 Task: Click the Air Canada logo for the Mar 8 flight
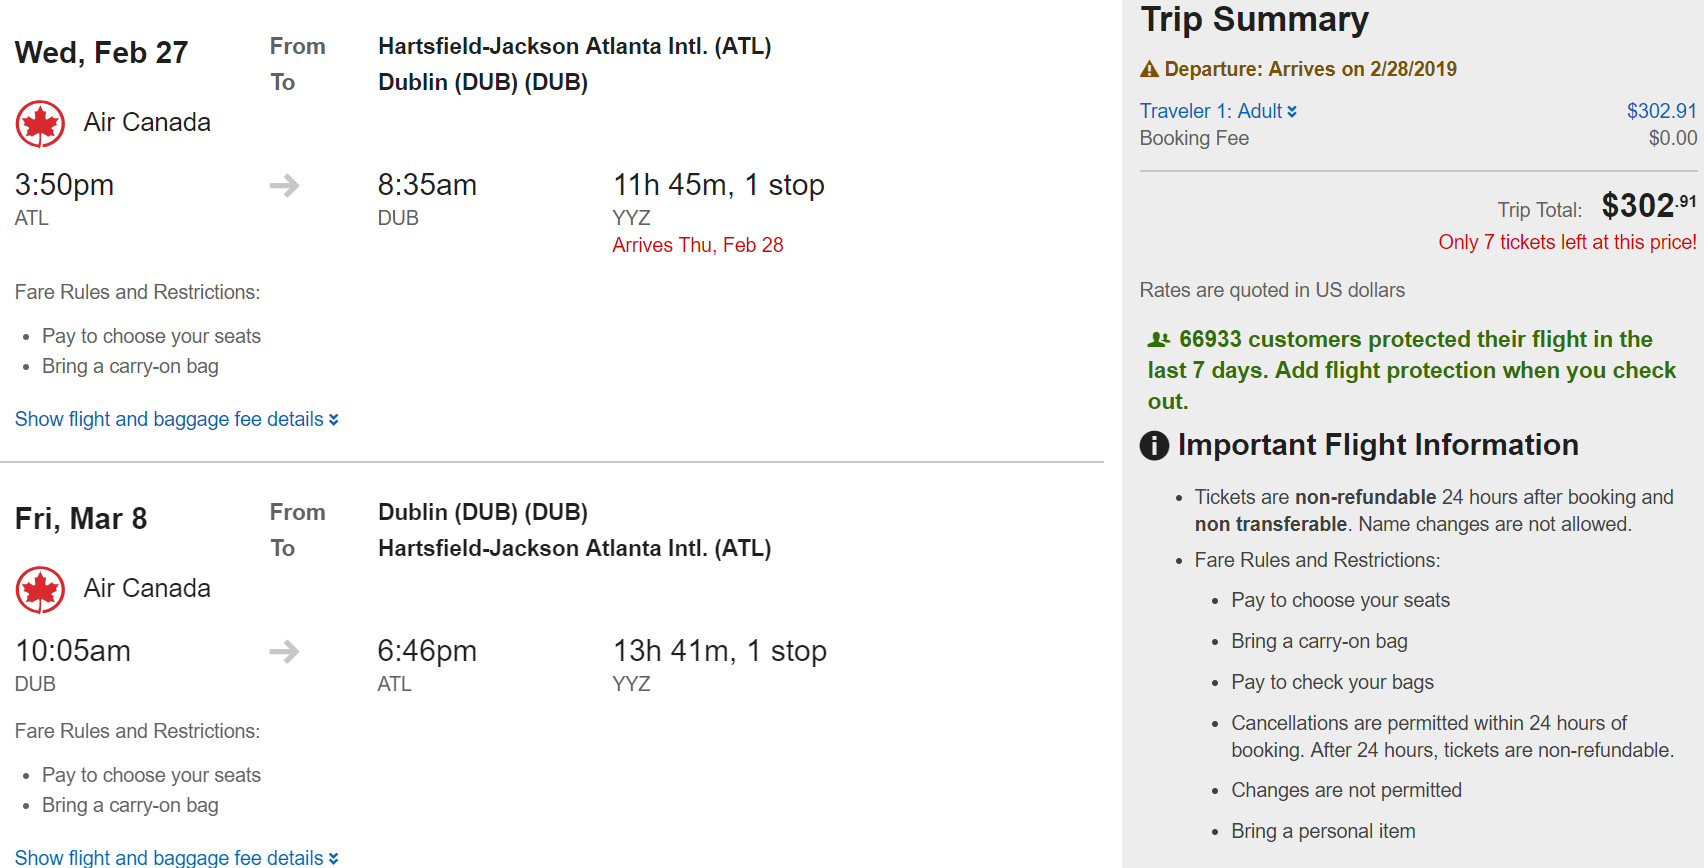tap(40, 590)
